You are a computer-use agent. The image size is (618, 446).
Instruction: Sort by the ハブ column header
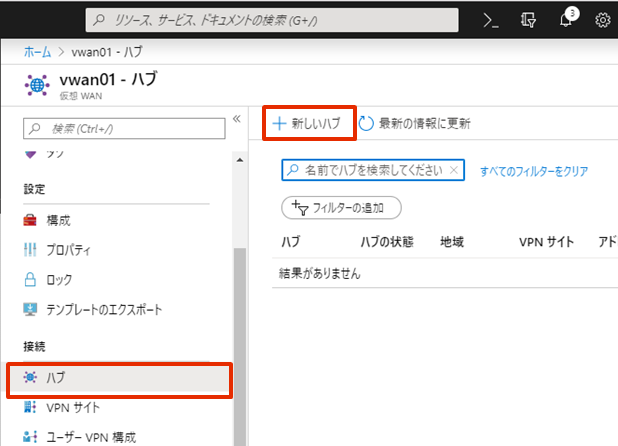291,242
